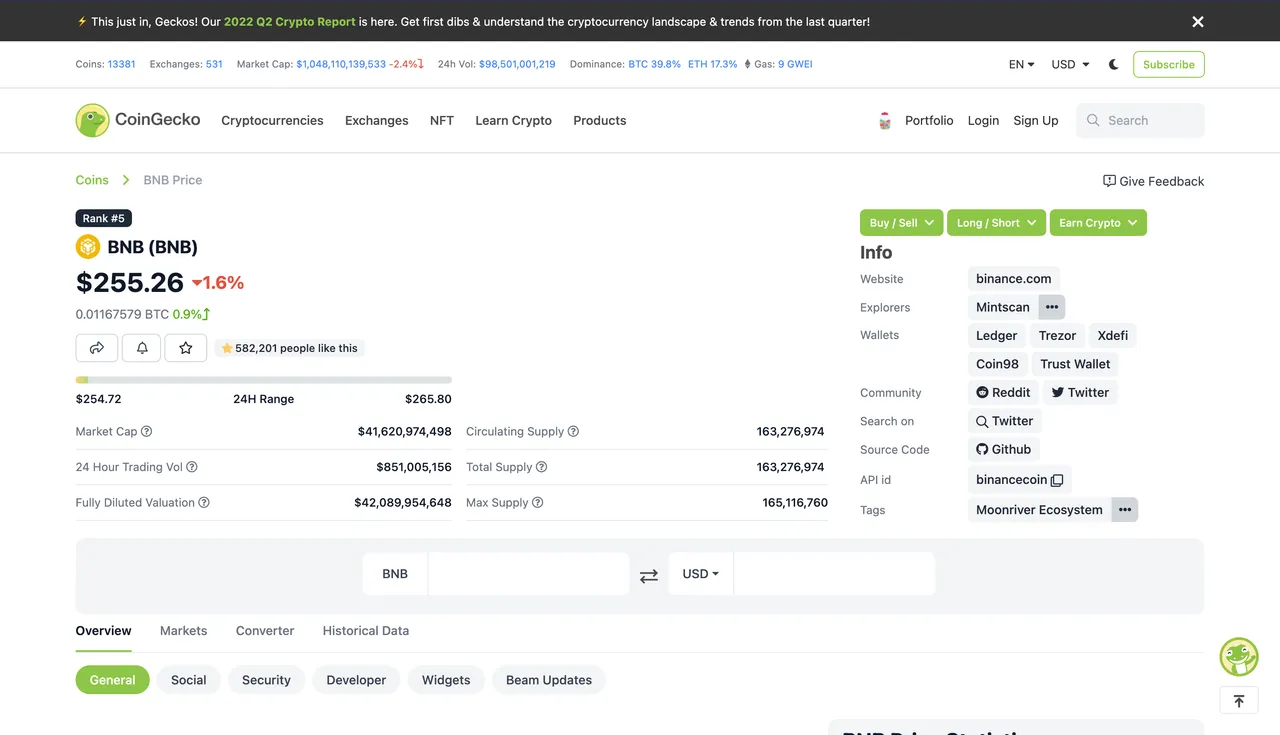Switch to the Markets tab

click(184, 631)
